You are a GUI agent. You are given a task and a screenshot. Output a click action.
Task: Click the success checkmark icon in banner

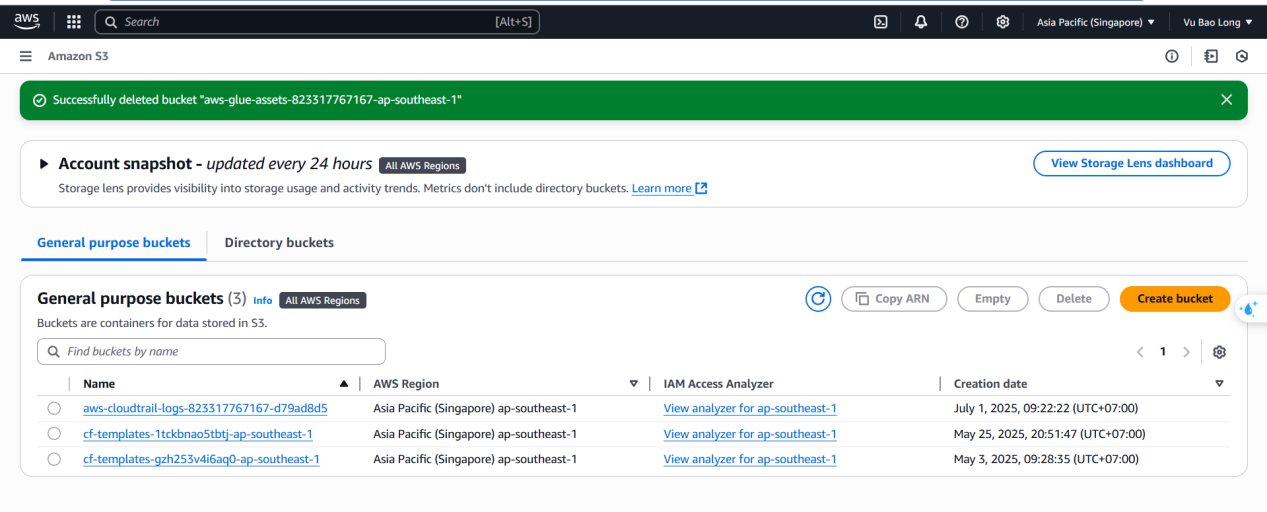[39, 100]
